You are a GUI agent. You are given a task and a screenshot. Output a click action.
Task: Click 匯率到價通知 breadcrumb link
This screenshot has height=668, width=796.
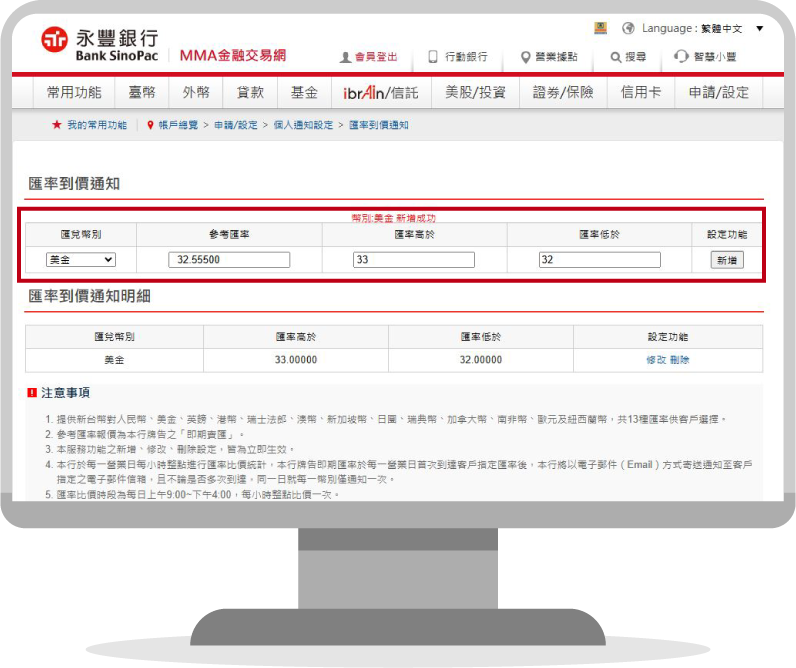379,125
